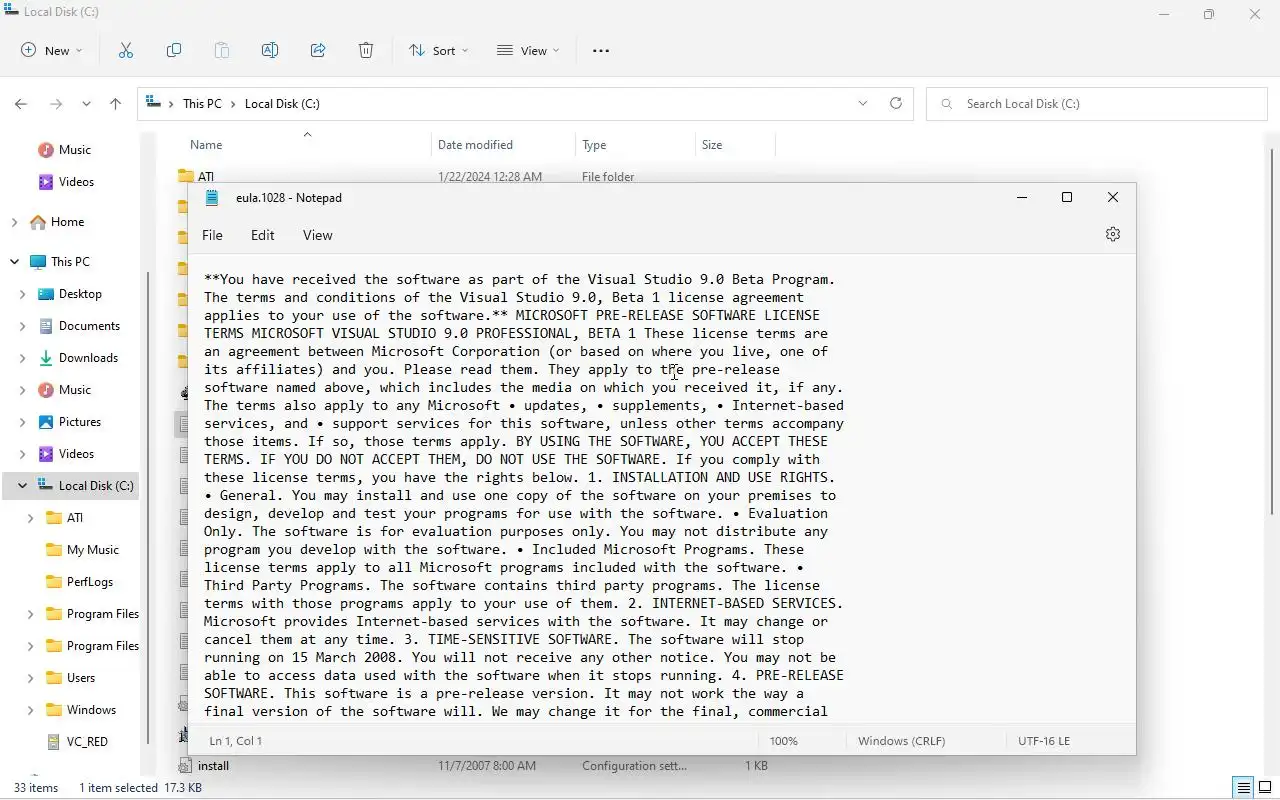
Task: Go back with the Explorer back arrow
Action: [x=21, y=103]
